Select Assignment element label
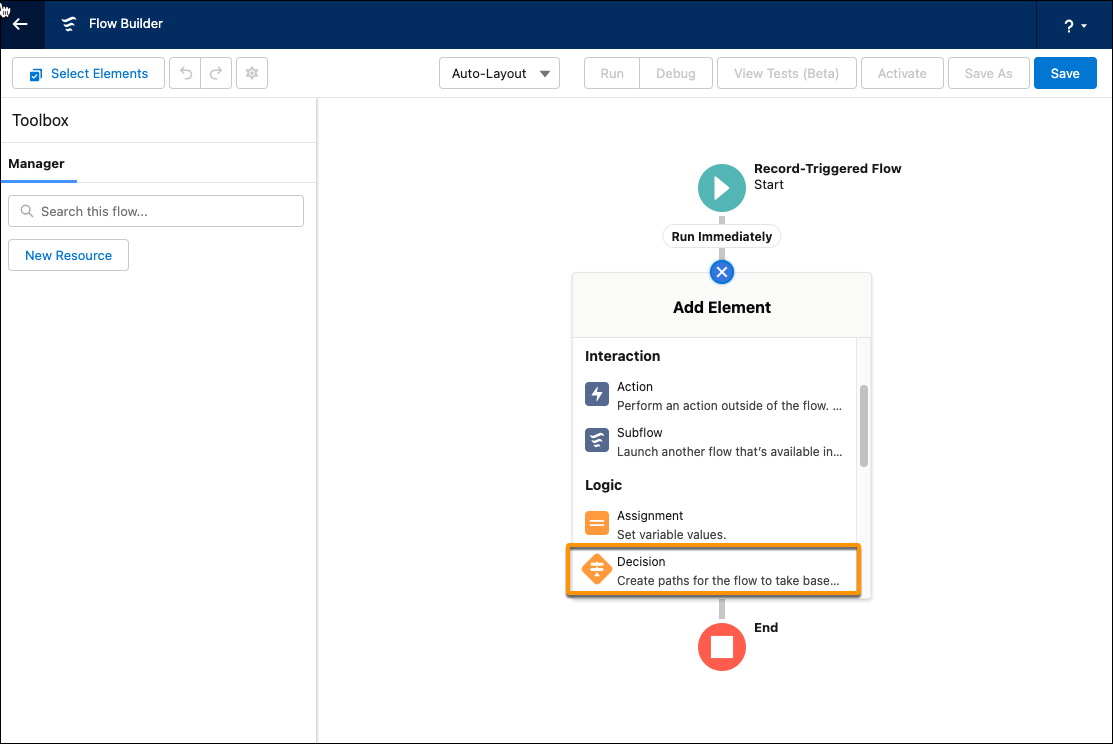 point(650,515)
